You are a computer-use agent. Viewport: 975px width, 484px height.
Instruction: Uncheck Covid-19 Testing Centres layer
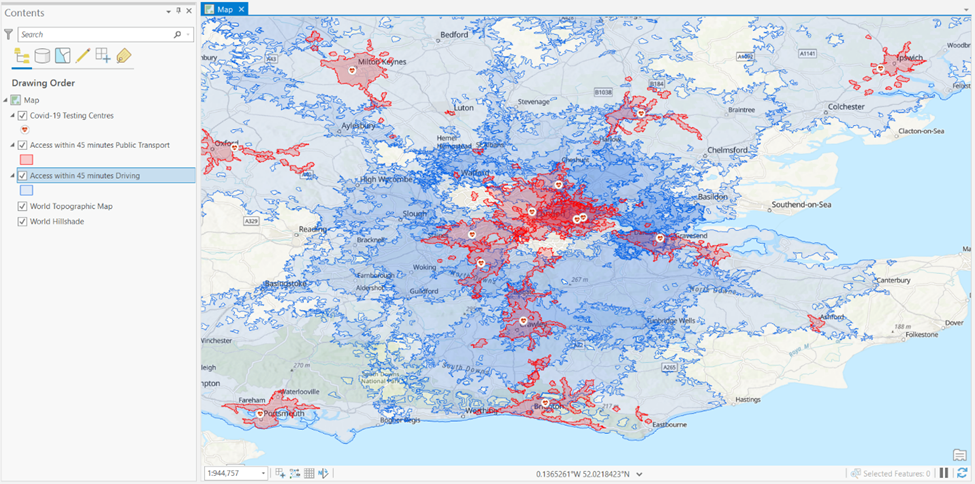[23, 116]
